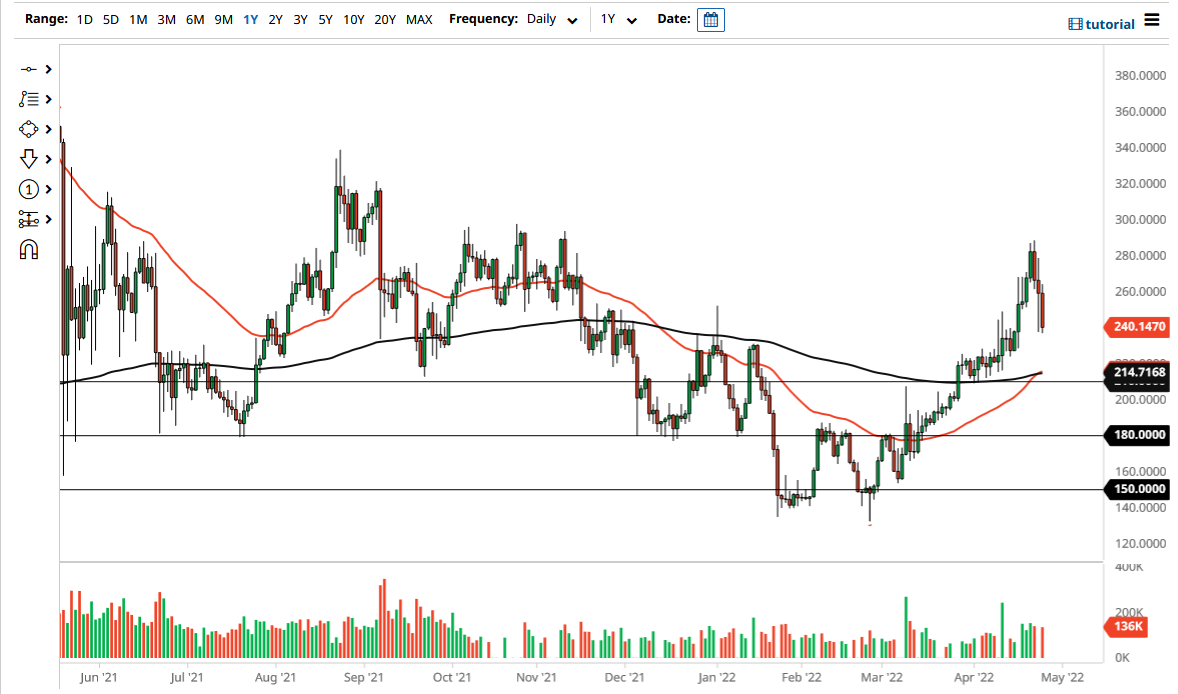This screenshot has height=694, width=1178.
Task: Switch chart range to MAX
Action: pyautogui.click(x=419, y=18)
